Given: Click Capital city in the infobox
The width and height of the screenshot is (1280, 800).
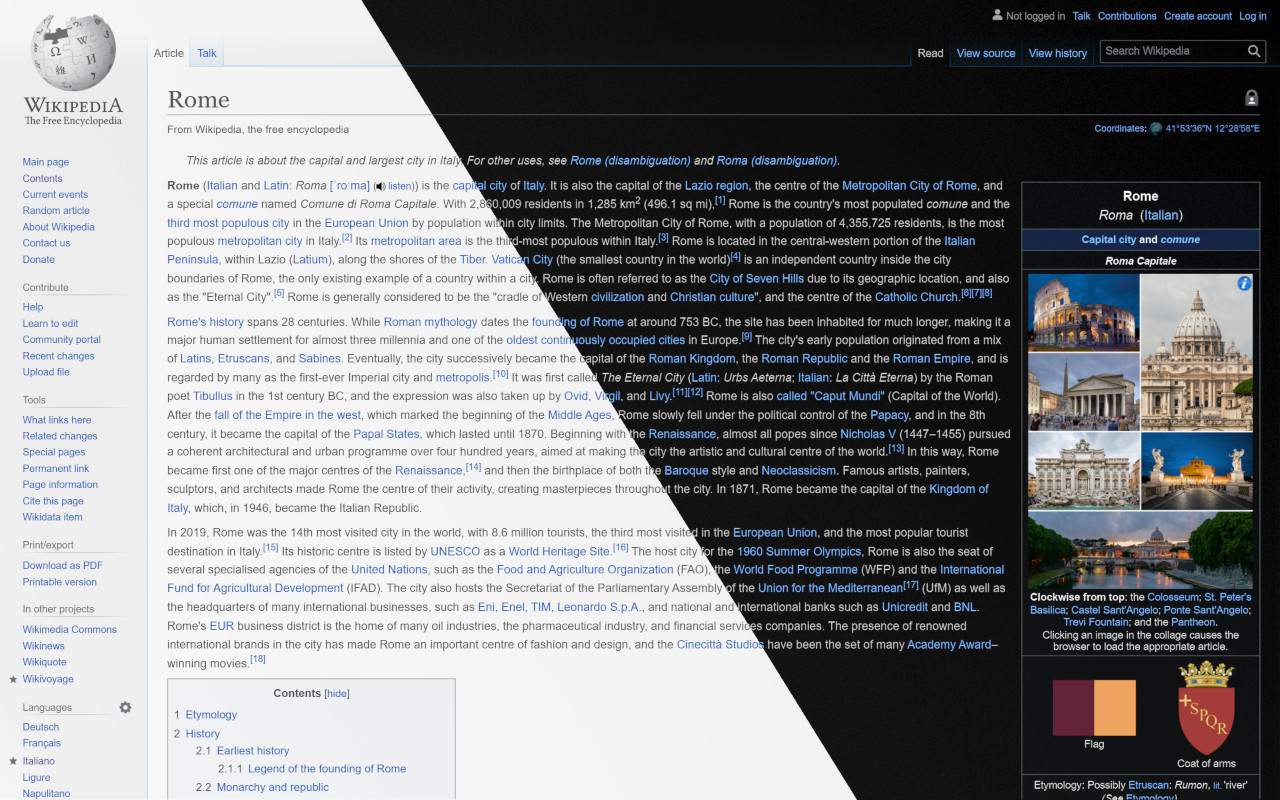Looking at the screenshot, I should pos(1109,240).
